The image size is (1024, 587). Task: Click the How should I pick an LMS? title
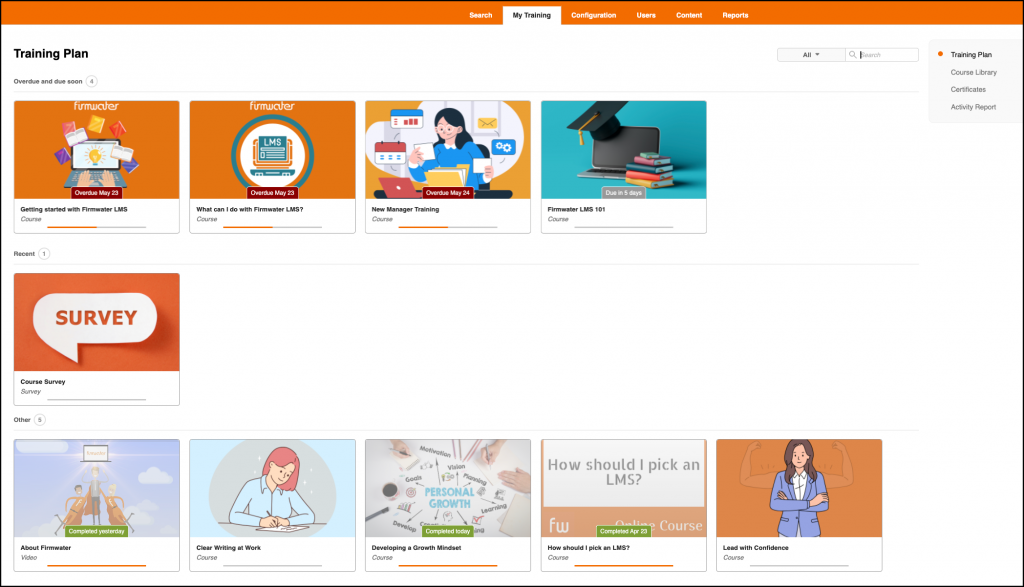pos(588,548)
